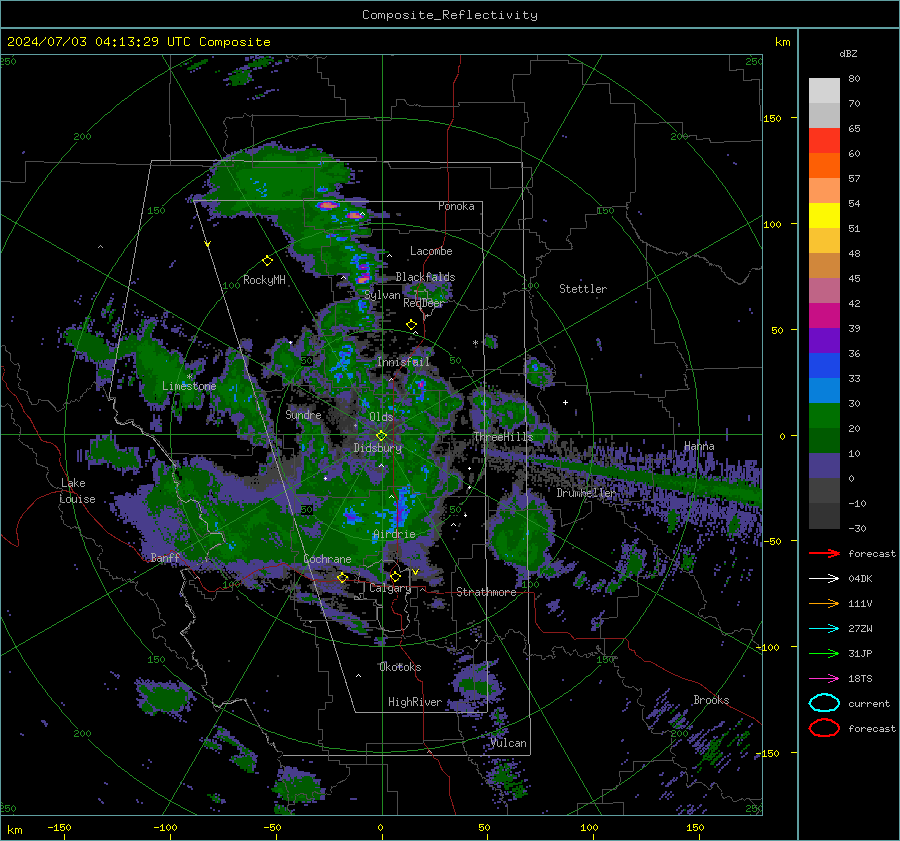This screenshot has height=841, width=900.
Task: Click the ThreeHills label
Action: pos(503,437)
